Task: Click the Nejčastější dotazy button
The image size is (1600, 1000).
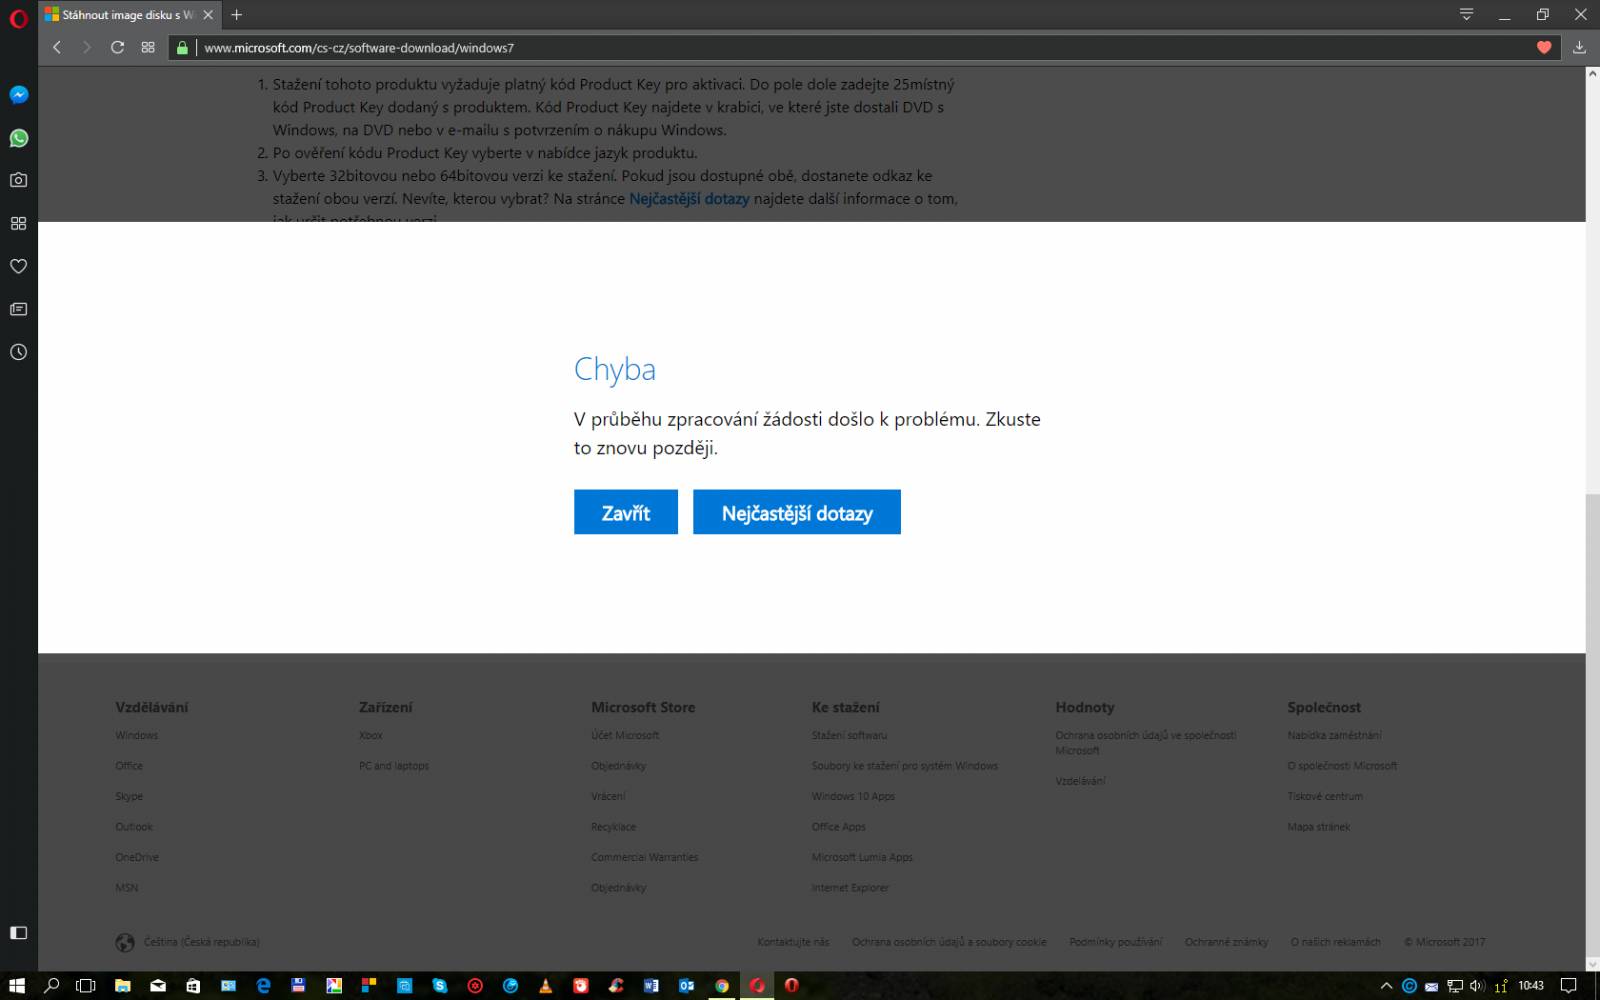Action: tap(797, 512)
